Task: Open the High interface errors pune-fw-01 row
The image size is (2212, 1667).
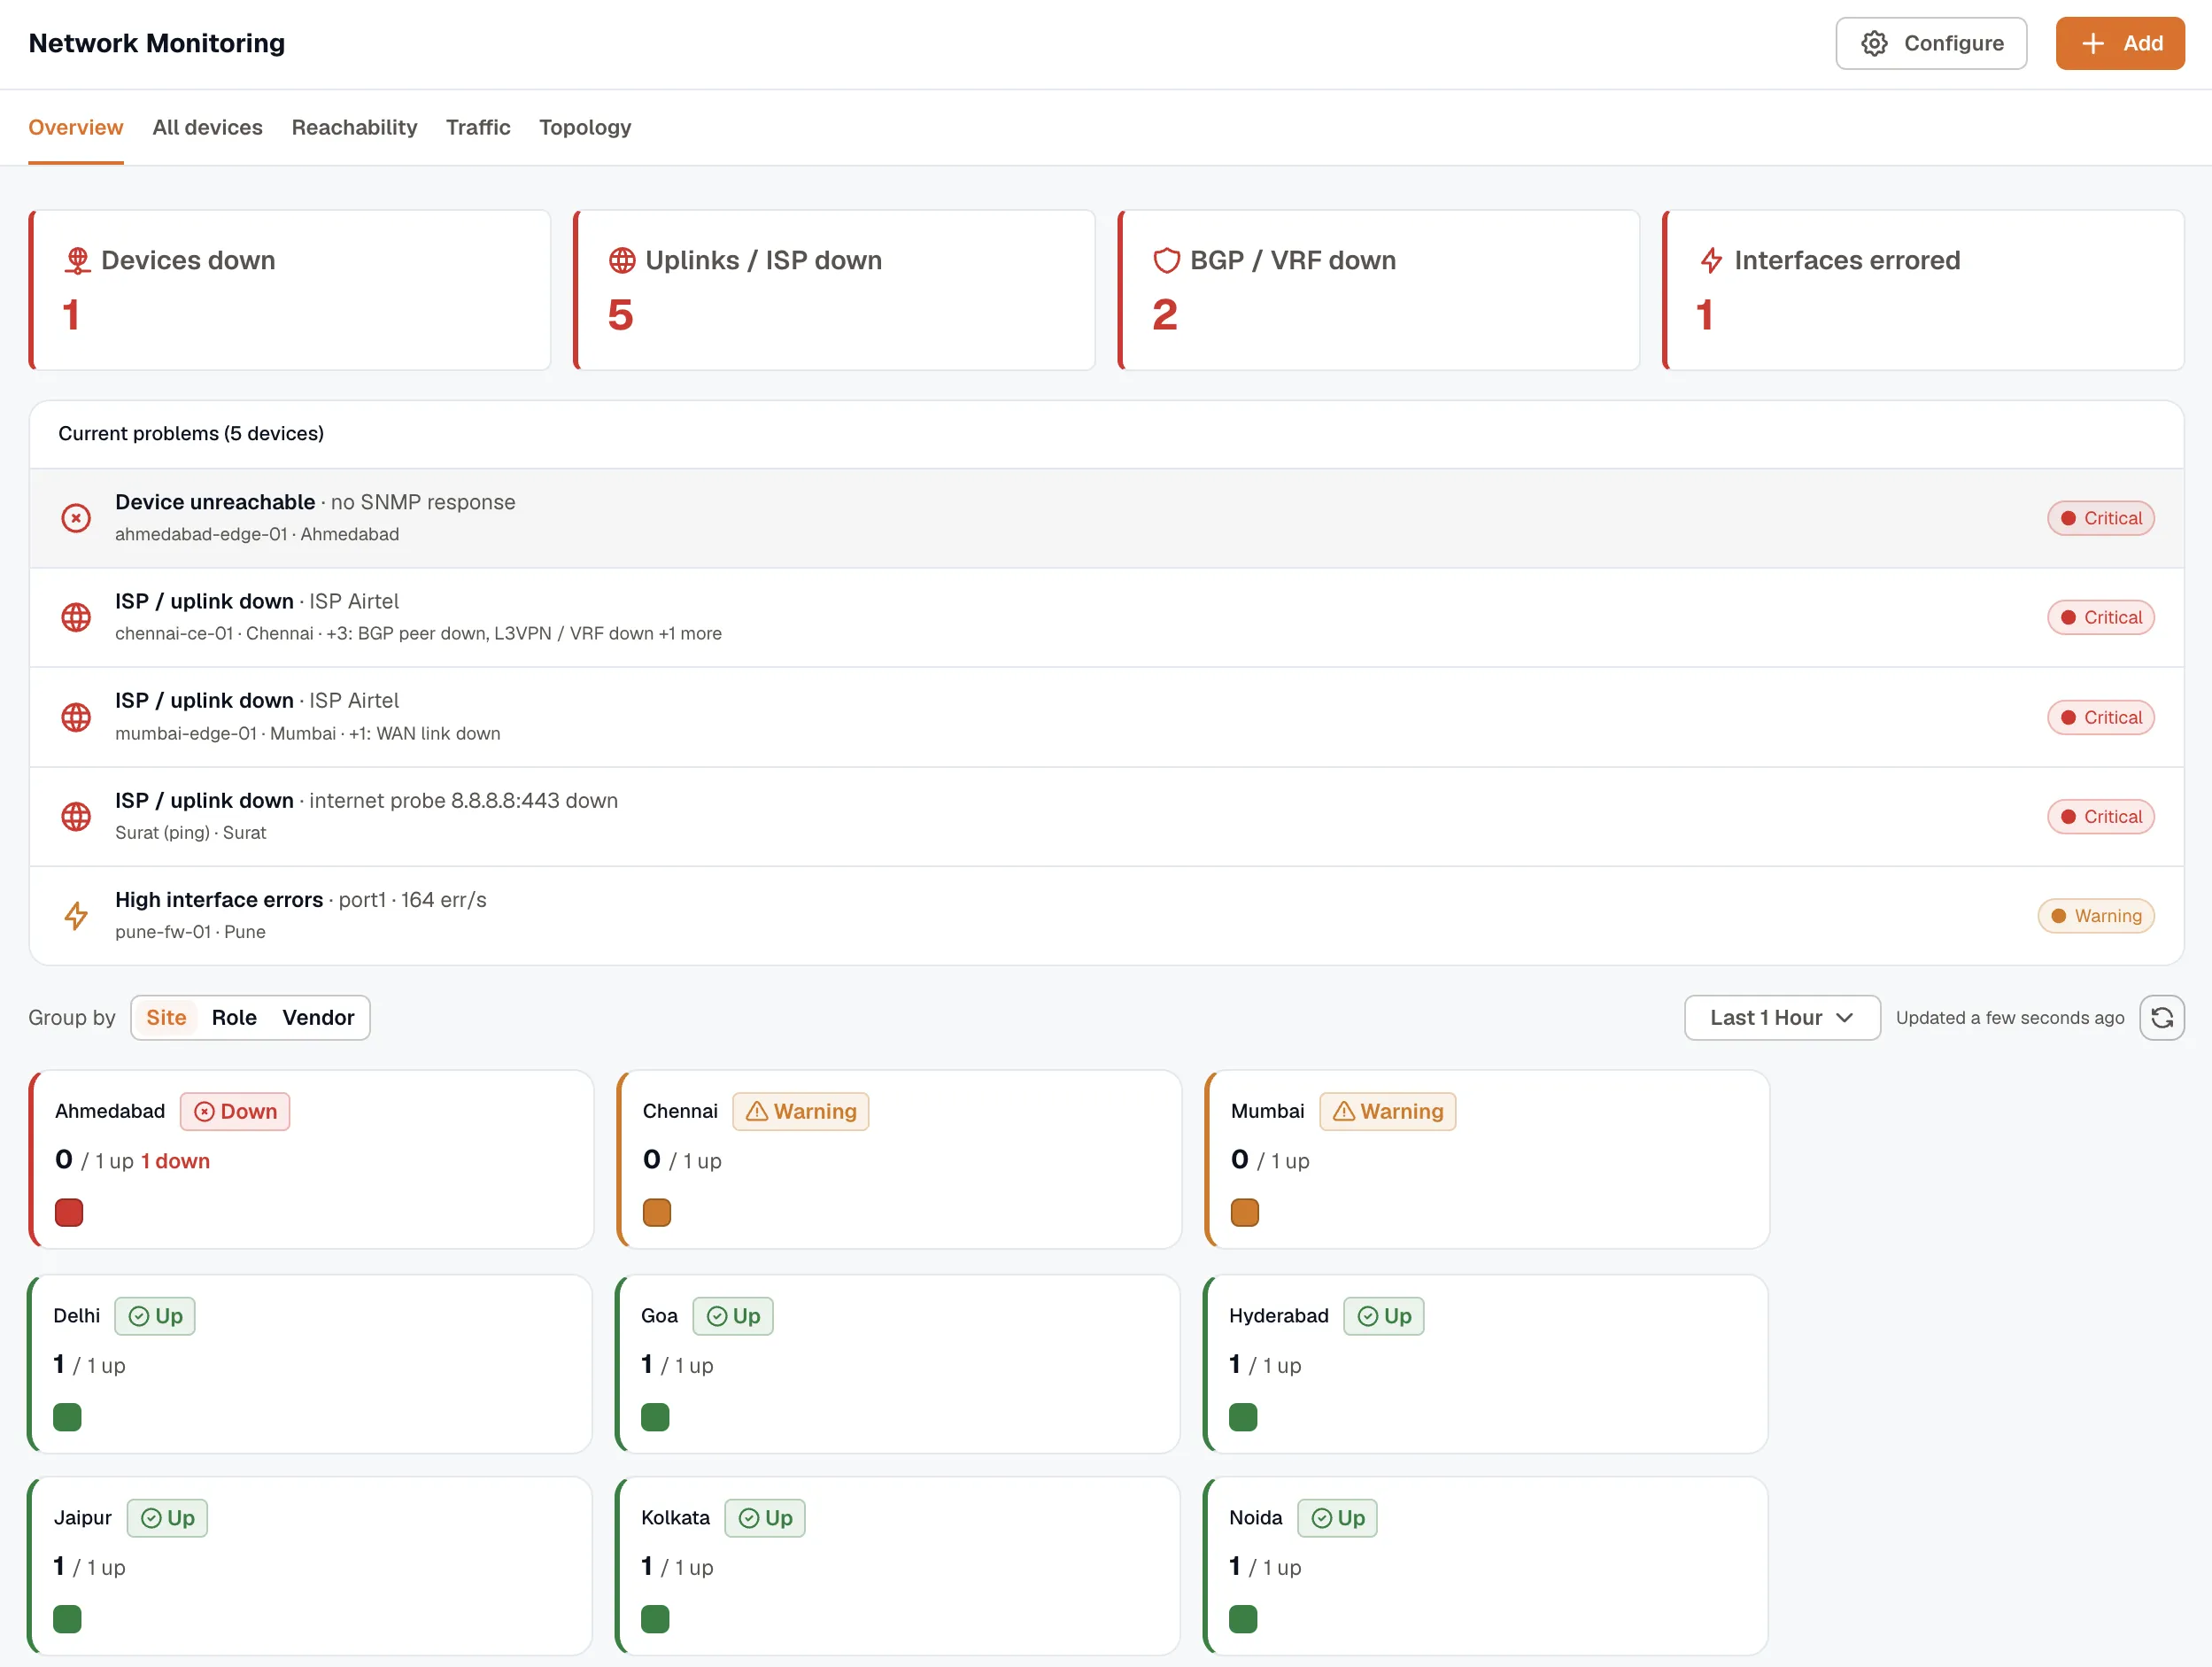Action: [x=1106, y=915]
